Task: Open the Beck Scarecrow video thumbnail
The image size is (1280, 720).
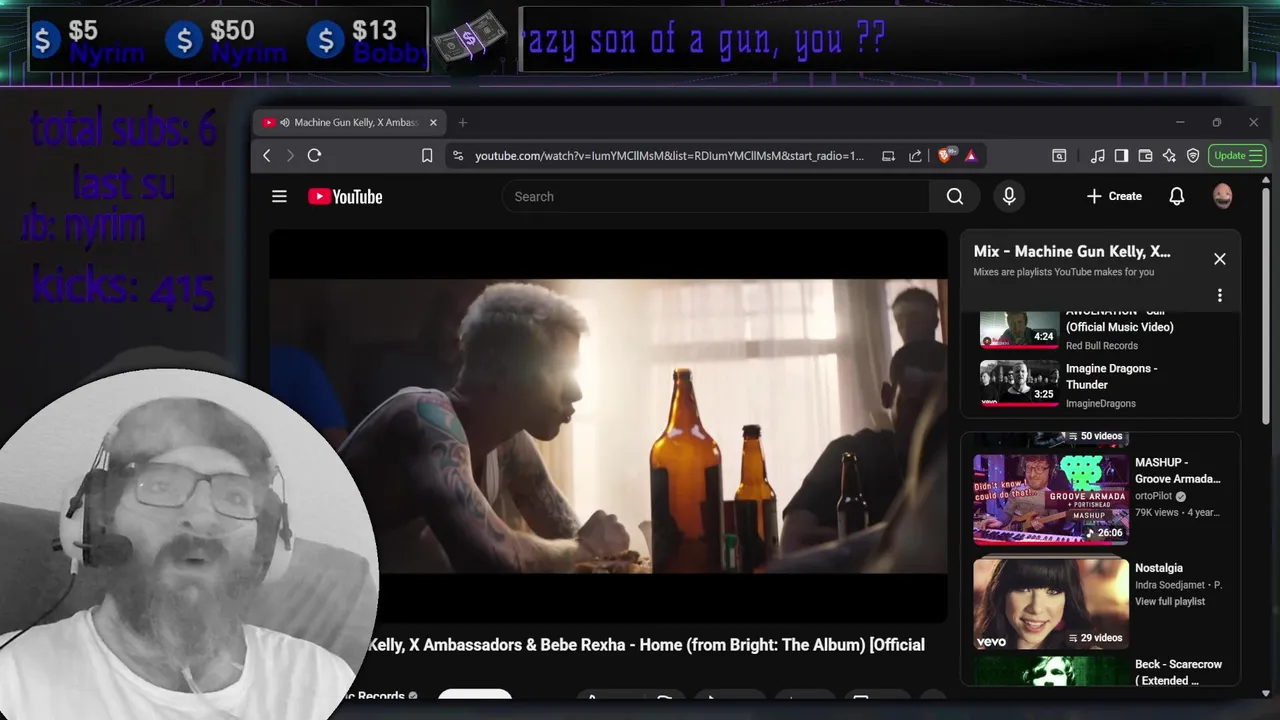Action: click(1051, 672)
